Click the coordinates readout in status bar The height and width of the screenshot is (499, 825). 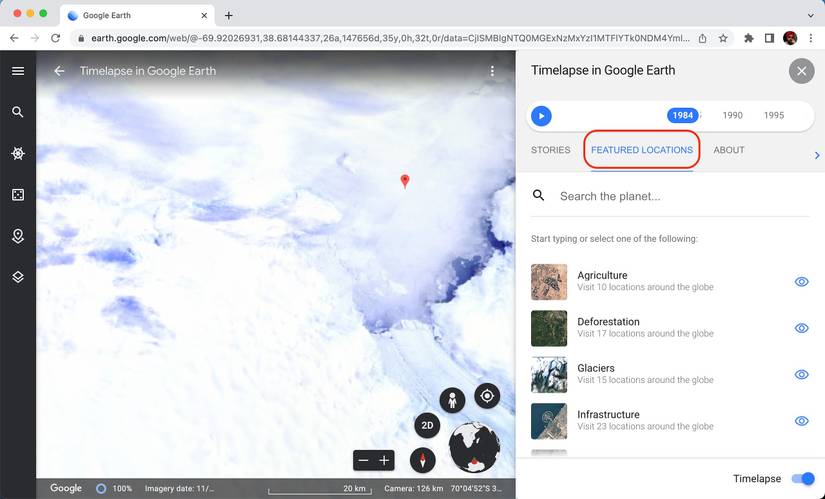pyautogui.click(x=476, y=488)
